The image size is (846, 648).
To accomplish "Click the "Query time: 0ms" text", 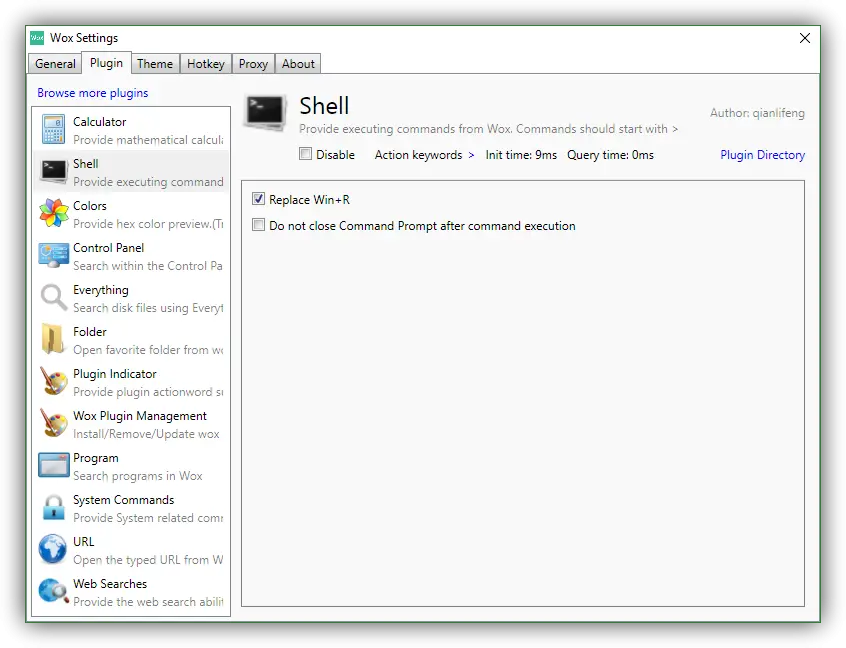I will (x=610, y=155).
